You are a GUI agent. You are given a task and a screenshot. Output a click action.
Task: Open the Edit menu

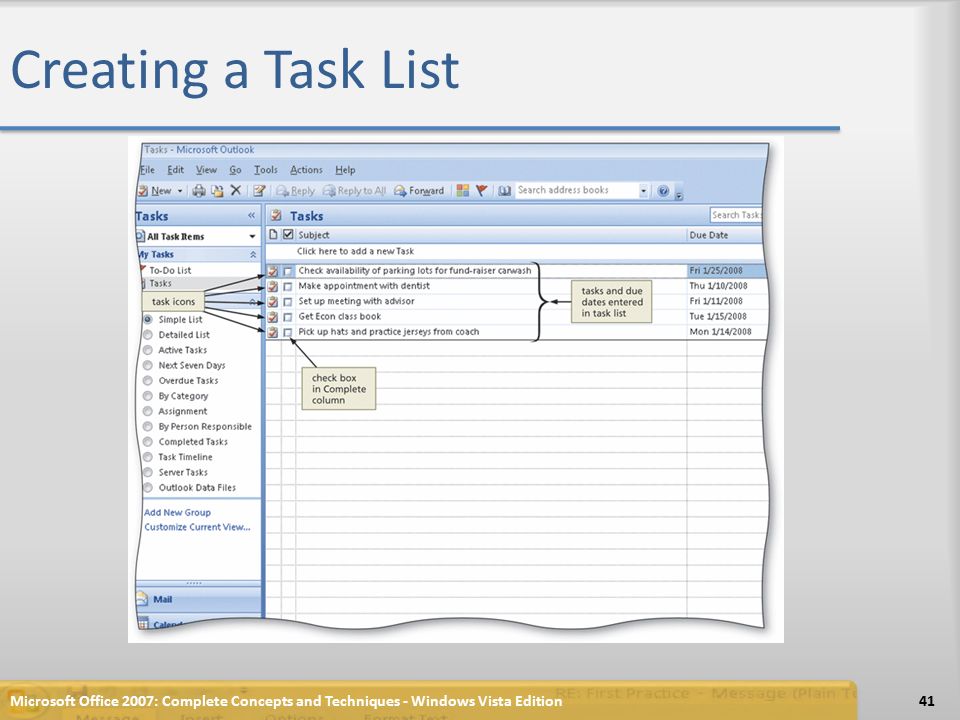[x=176, y=170]
